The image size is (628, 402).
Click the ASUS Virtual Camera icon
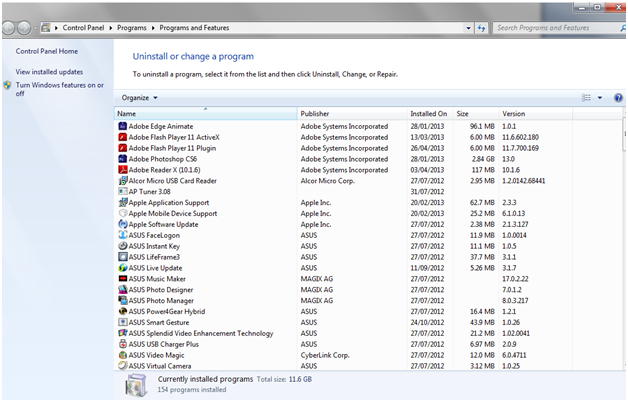(123, 366)
